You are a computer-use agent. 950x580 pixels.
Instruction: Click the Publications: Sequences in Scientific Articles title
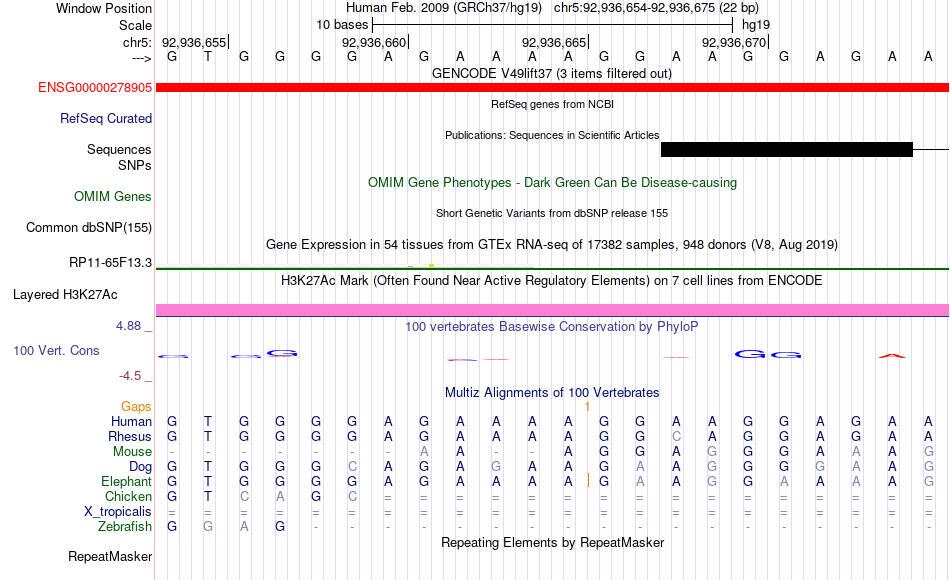point(552,135)
